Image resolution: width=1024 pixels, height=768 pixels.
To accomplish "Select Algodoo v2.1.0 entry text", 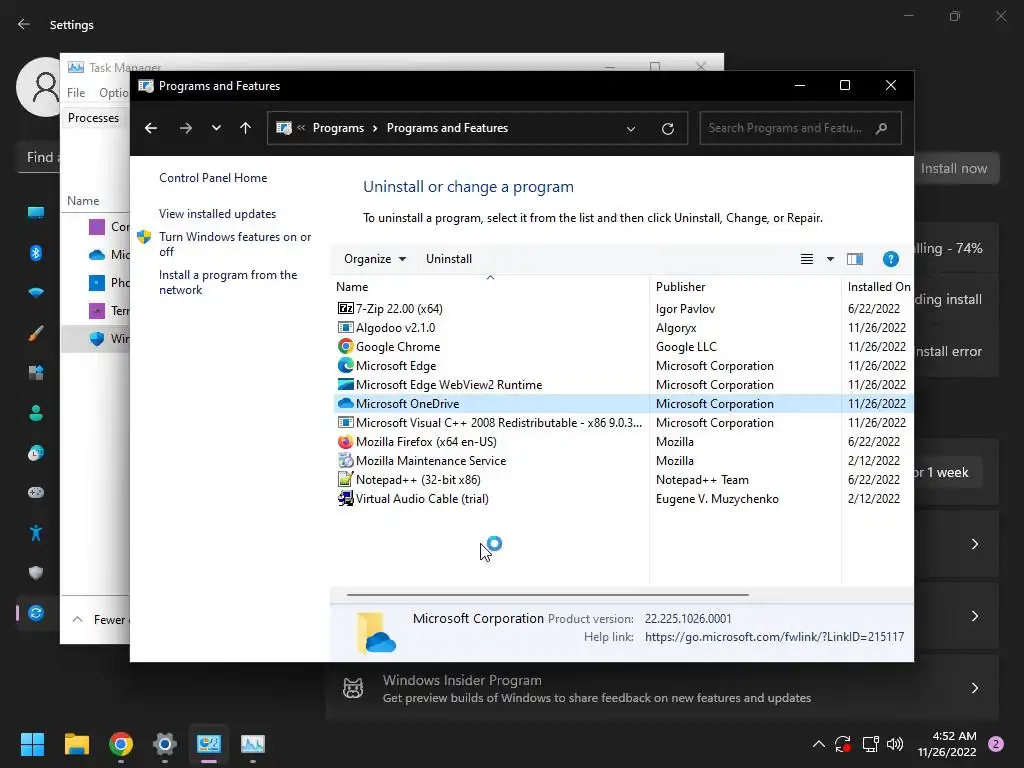I will (x=395, y=328).
